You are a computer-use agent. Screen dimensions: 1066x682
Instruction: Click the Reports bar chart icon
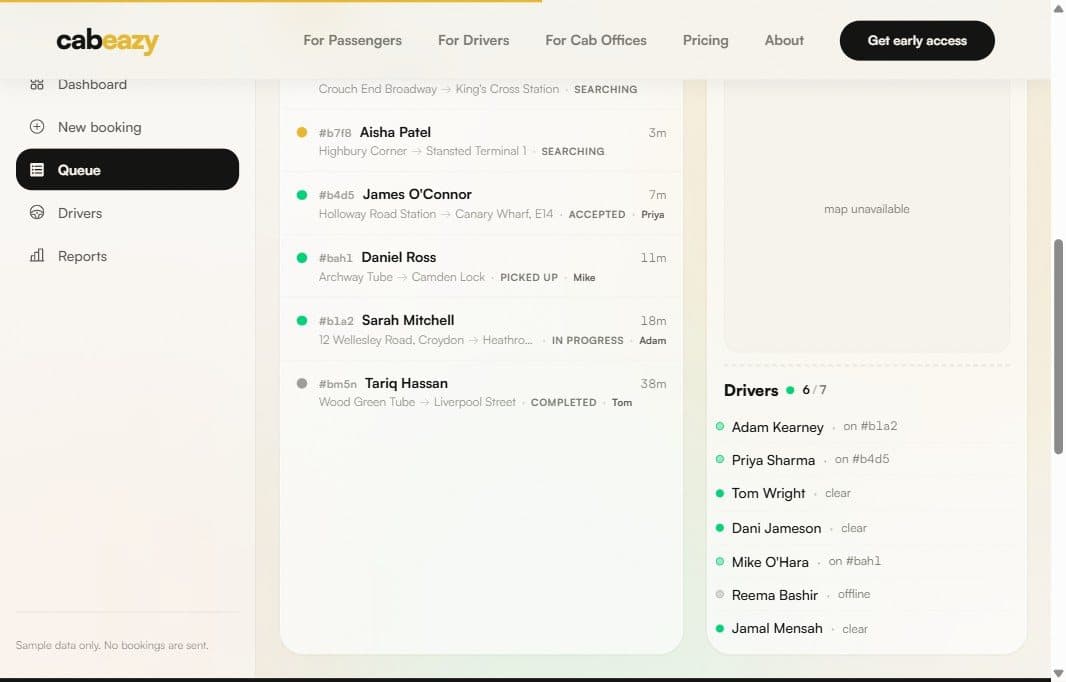tap(37, 256)
